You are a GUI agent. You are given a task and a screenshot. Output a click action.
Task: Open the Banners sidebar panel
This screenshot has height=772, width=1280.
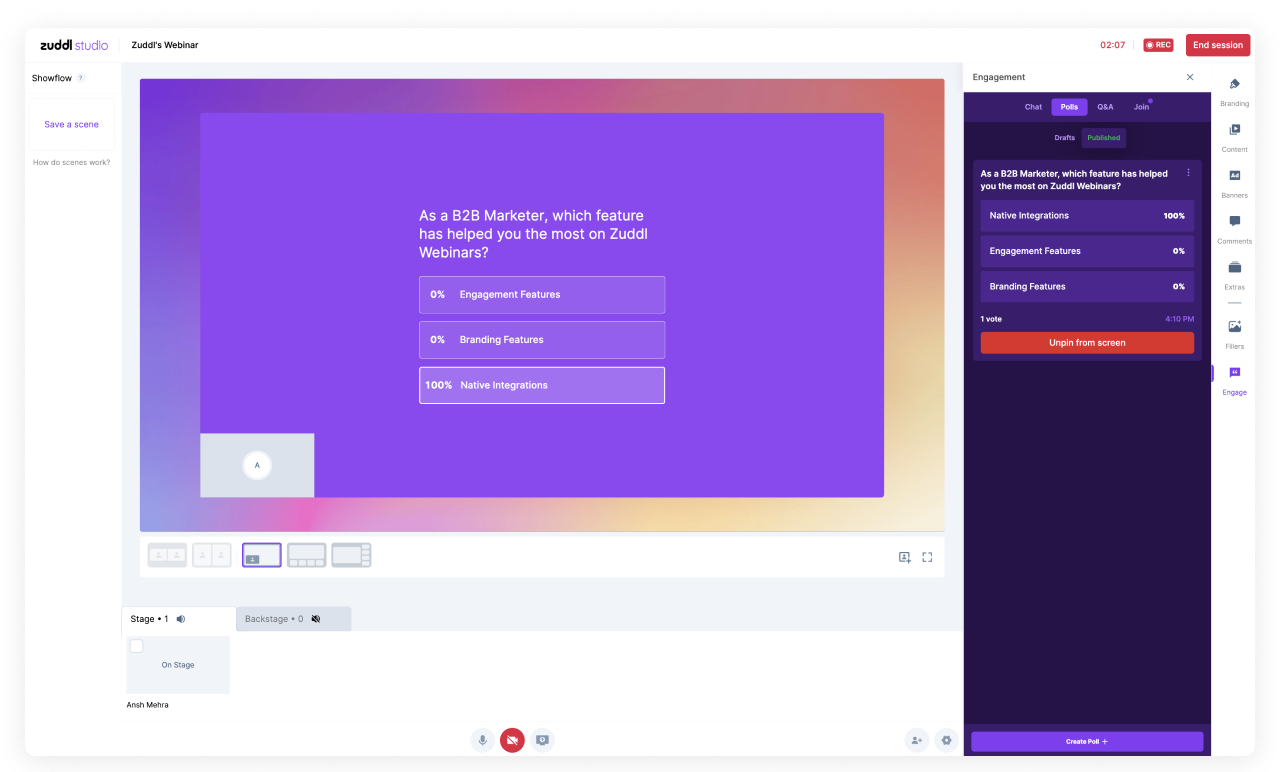tap(1234, 182)
